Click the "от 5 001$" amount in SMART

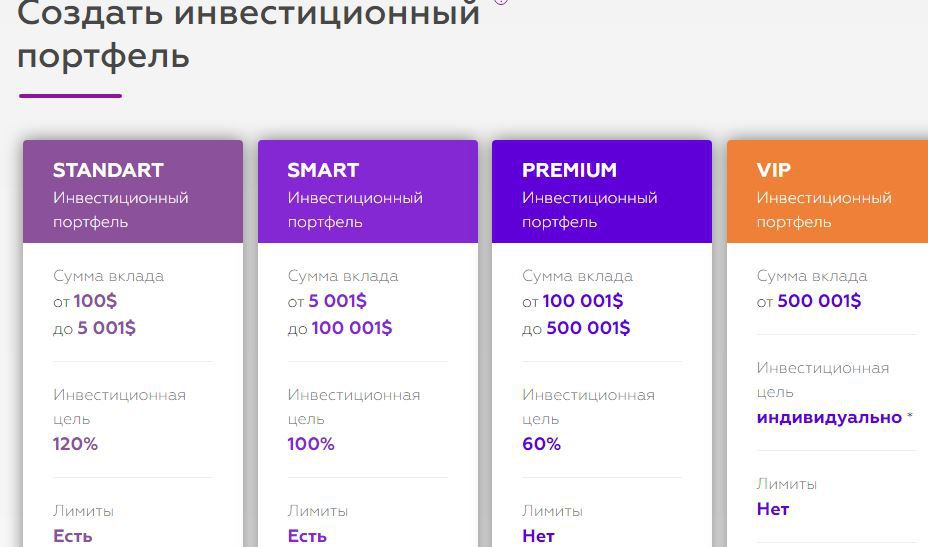pos(327,301)
